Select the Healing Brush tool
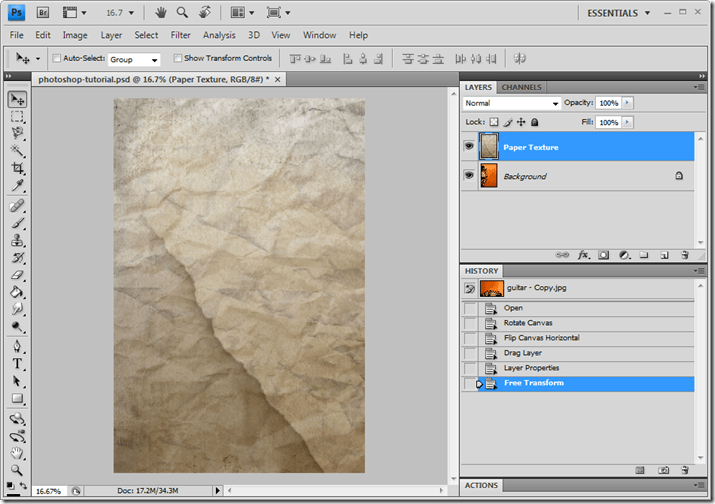The height and width of the screenshot is (504, 715). (17, 206)
